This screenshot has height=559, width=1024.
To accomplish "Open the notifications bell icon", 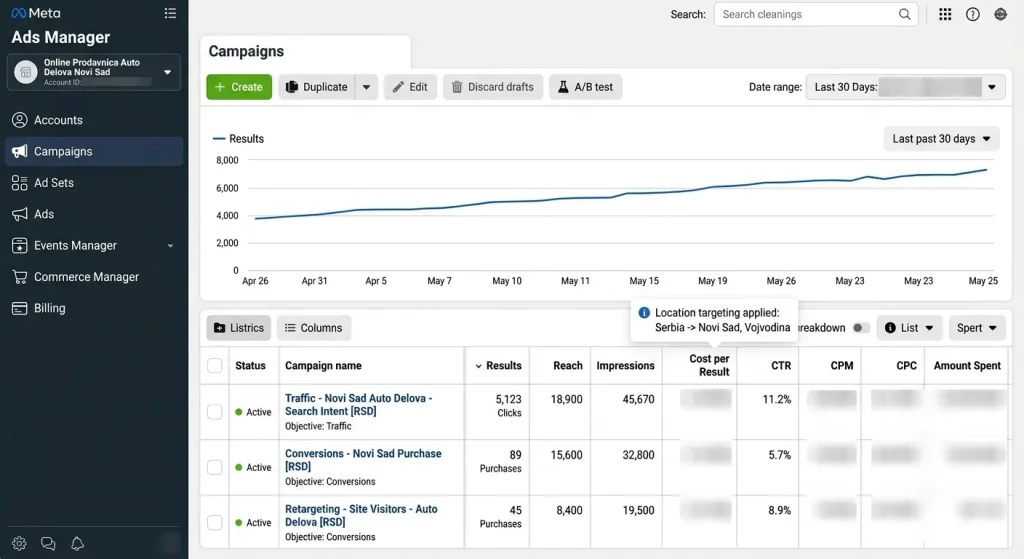I will pos(77,543).
